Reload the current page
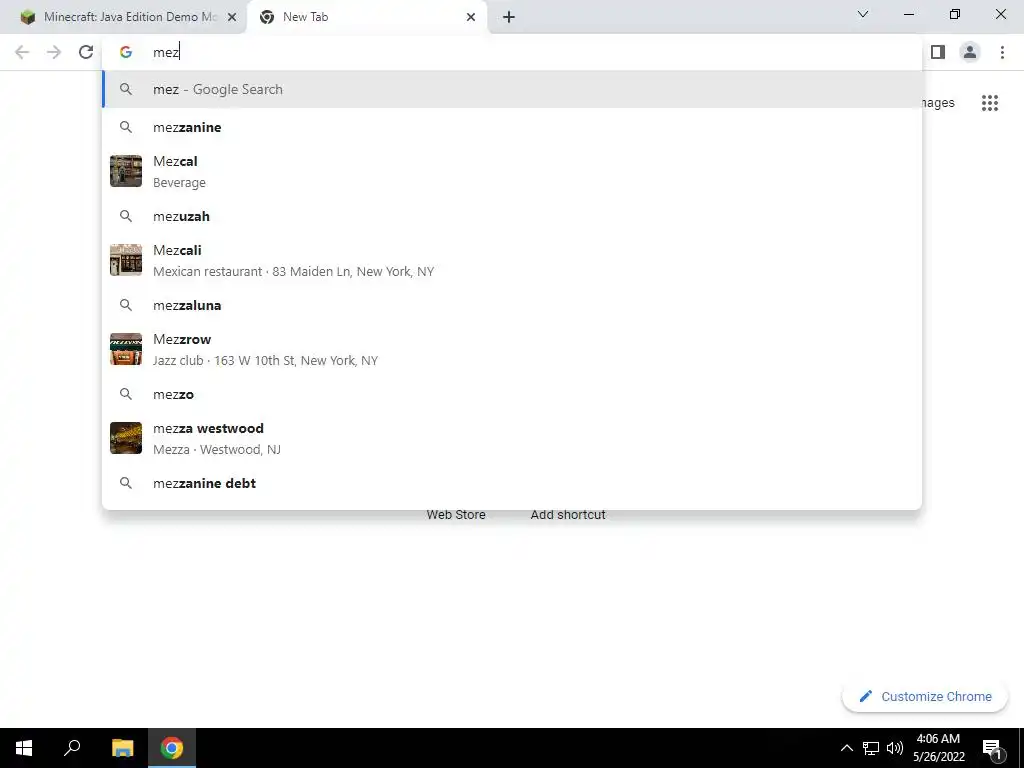The image size is (1024, 768). 86,52
